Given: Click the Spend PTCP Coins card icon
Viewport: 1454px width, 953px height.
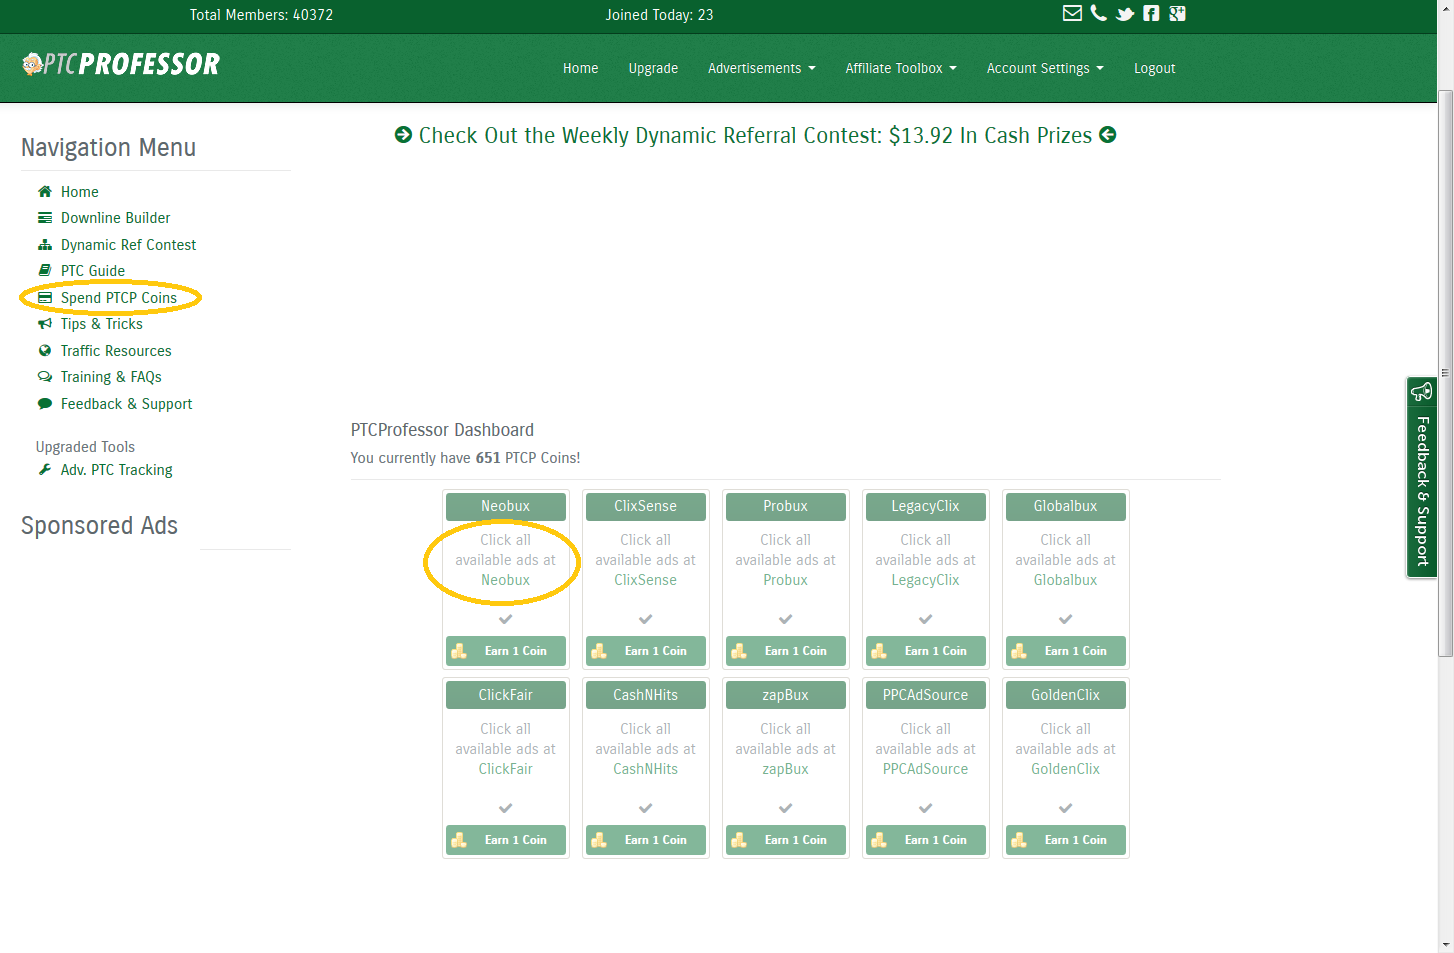Looking at the screenshot, I should (45, 298).
